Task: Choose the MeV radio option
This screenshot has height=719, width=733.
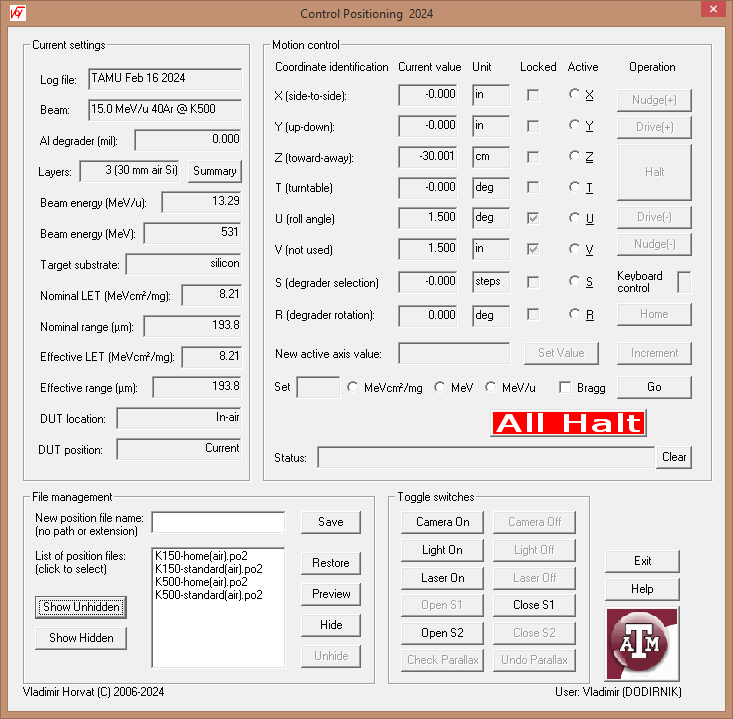Action: (439, 387)
